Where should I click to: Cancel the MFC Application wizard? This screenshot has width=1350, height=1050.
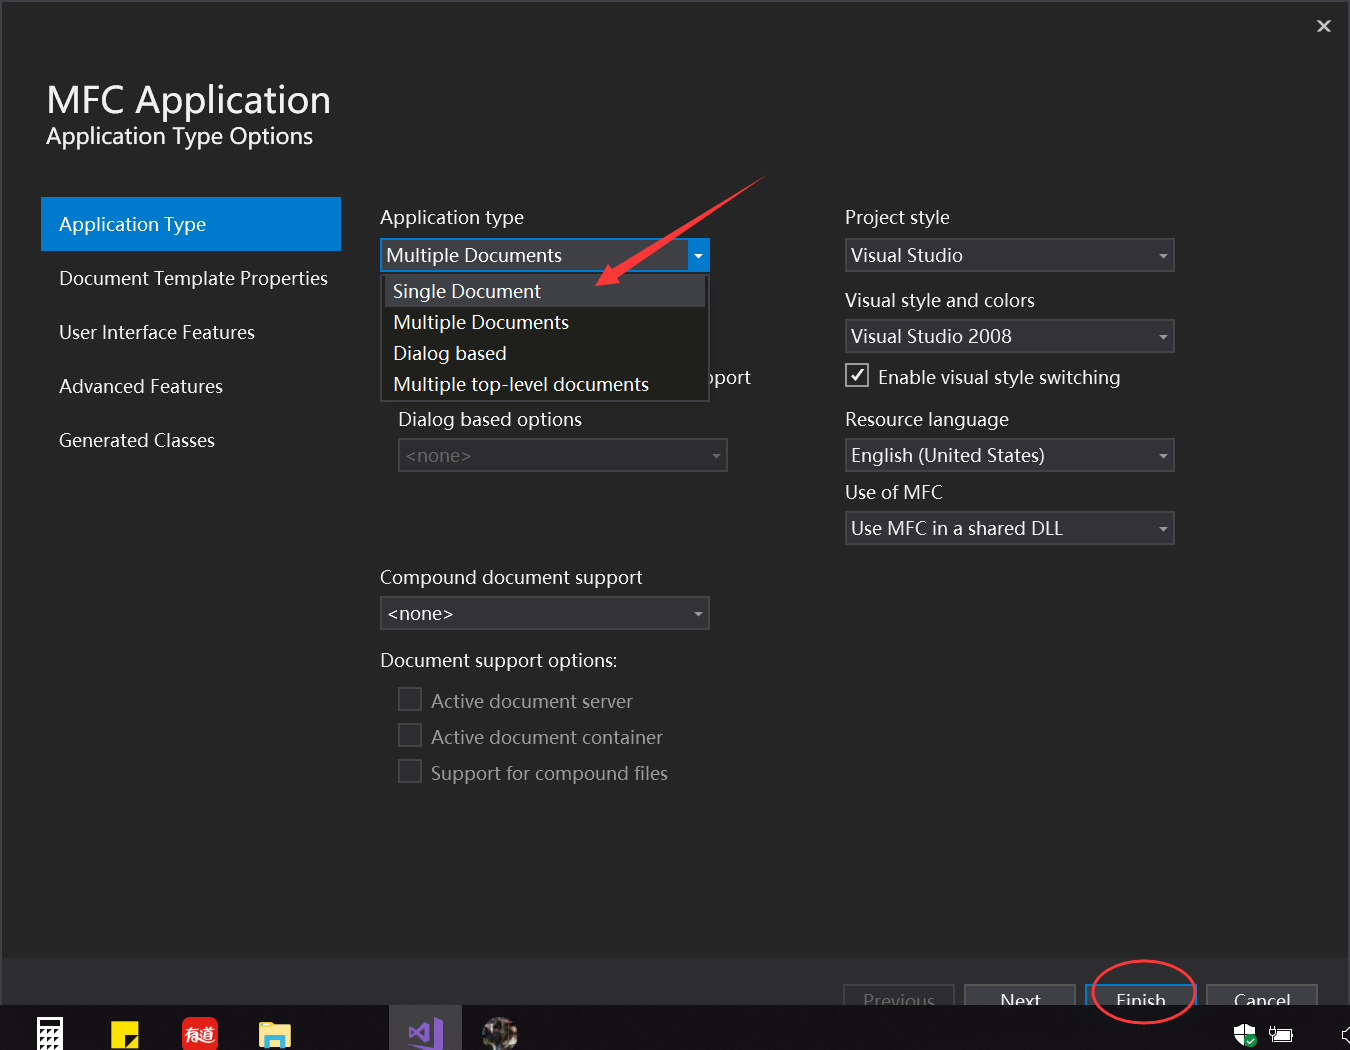[1261, 998]
